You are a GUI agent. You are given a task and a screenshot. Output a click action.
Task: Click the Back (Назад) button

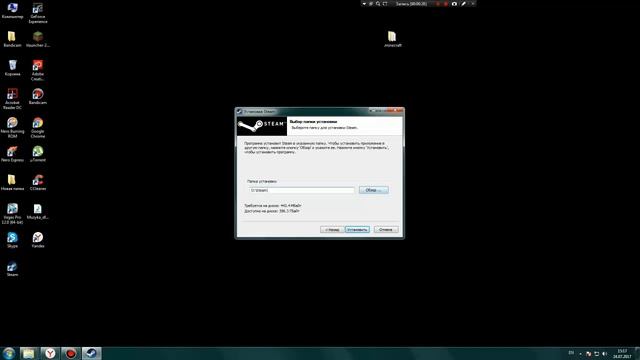click(x=332, y=229)
